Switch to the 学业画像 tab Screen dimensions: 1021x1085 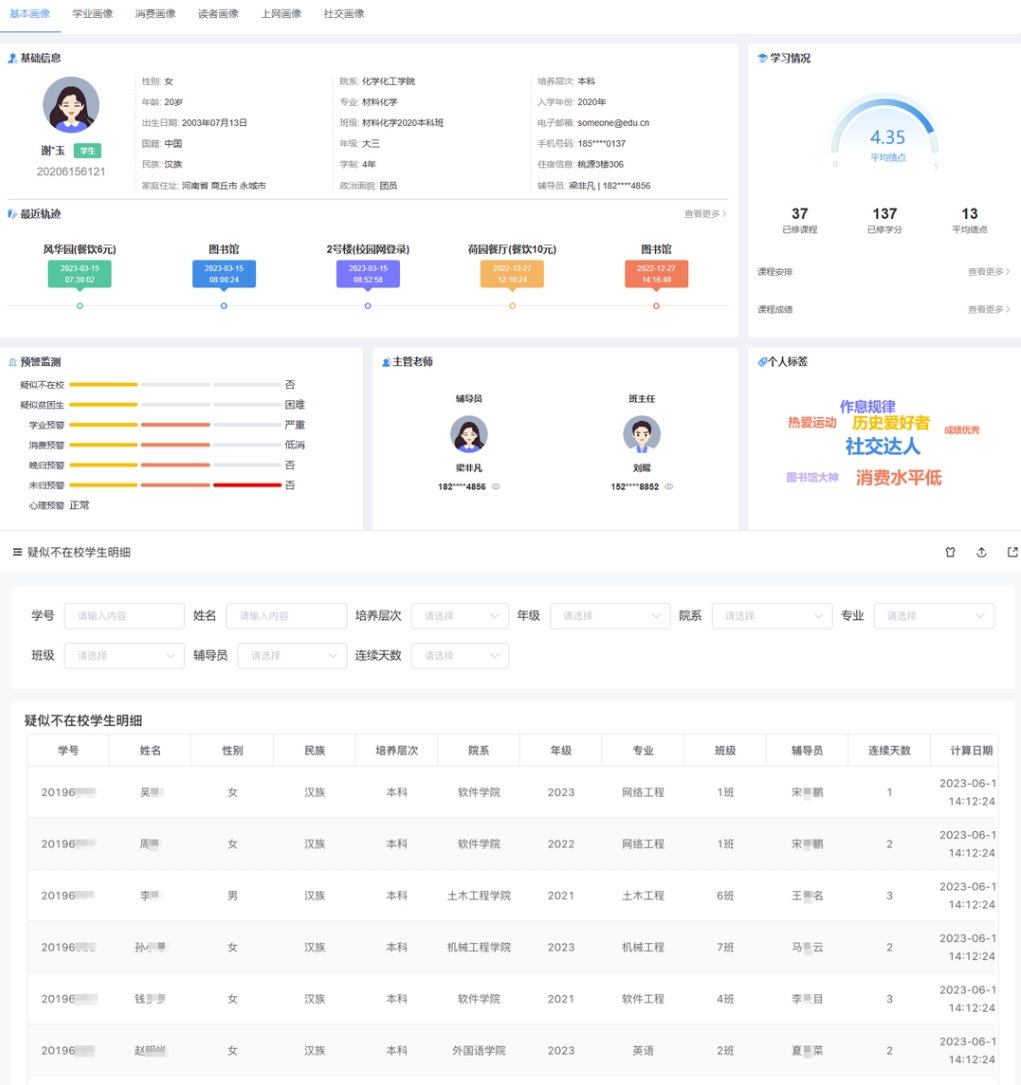click(x=93, y=14)
